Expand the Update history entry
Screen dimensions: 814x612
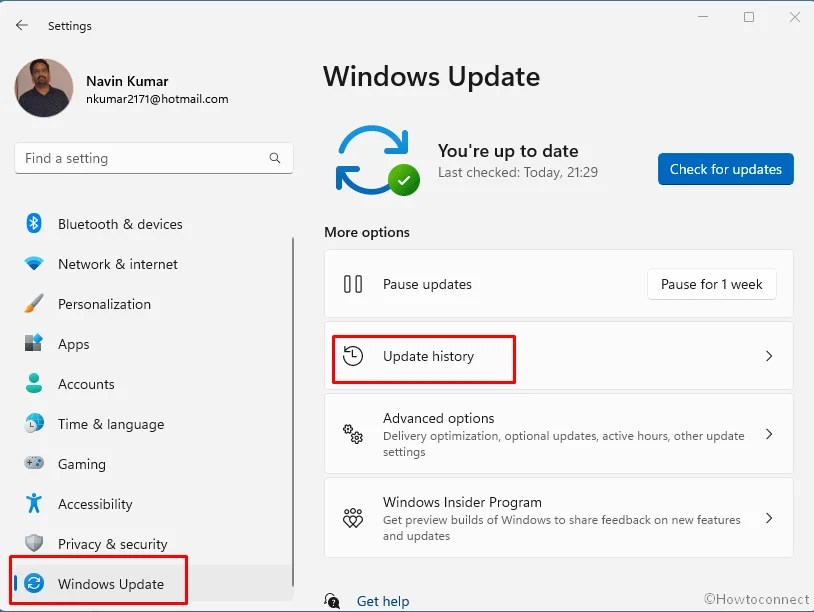coord(769,356)
